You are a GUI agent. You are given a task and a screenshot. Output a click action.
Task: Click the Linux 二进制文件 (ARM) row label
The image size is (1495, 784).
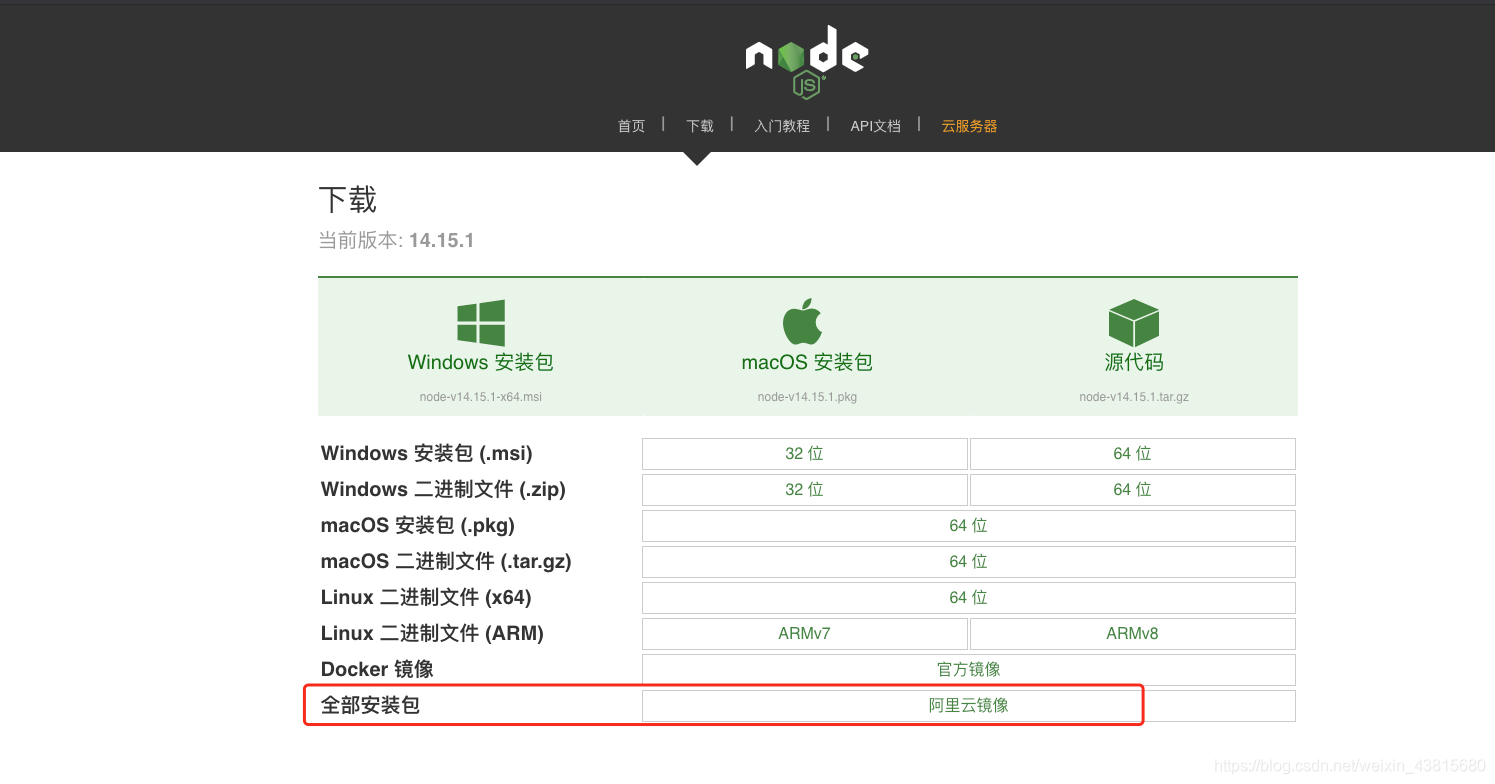pos(432,634)
